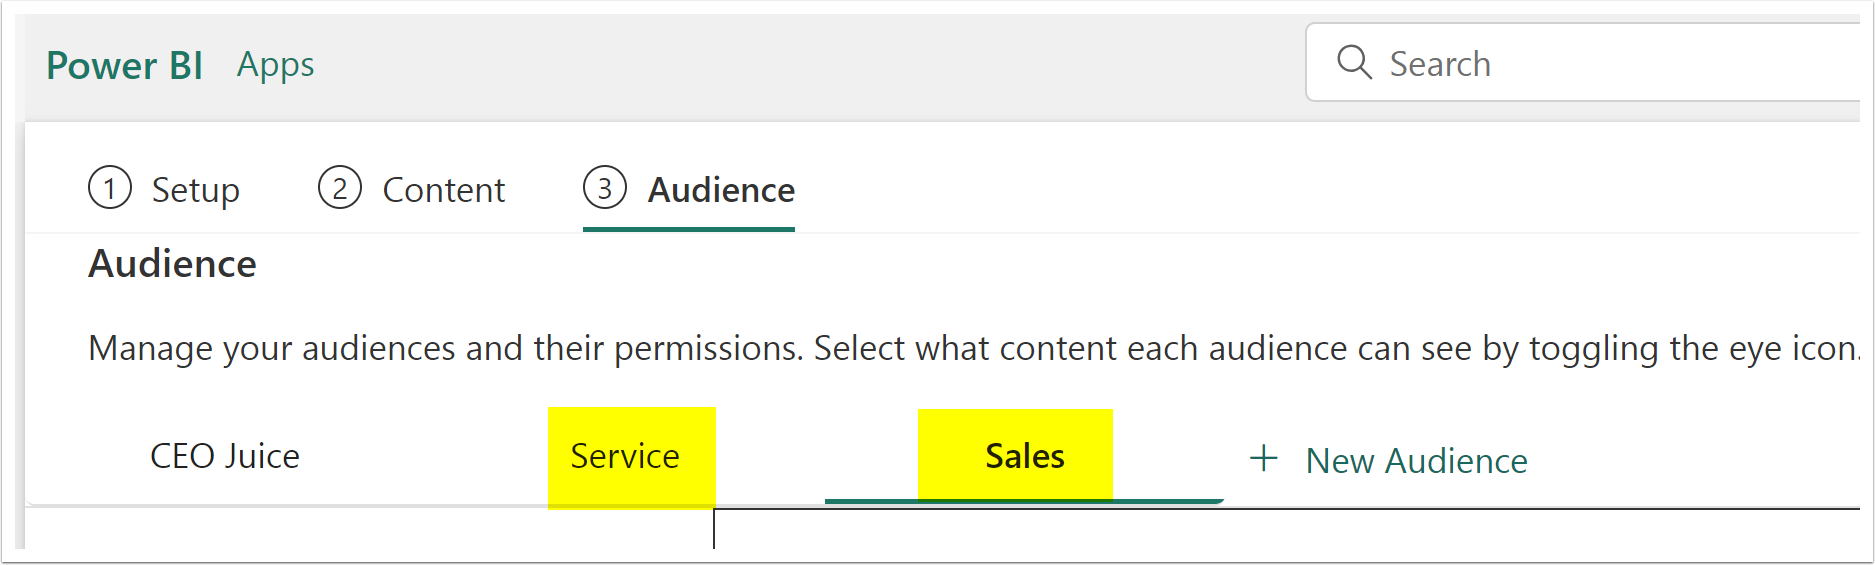Open the CEO Juice audience tab
This screenshot has width=1875, height=565.
tap(225, 456)
